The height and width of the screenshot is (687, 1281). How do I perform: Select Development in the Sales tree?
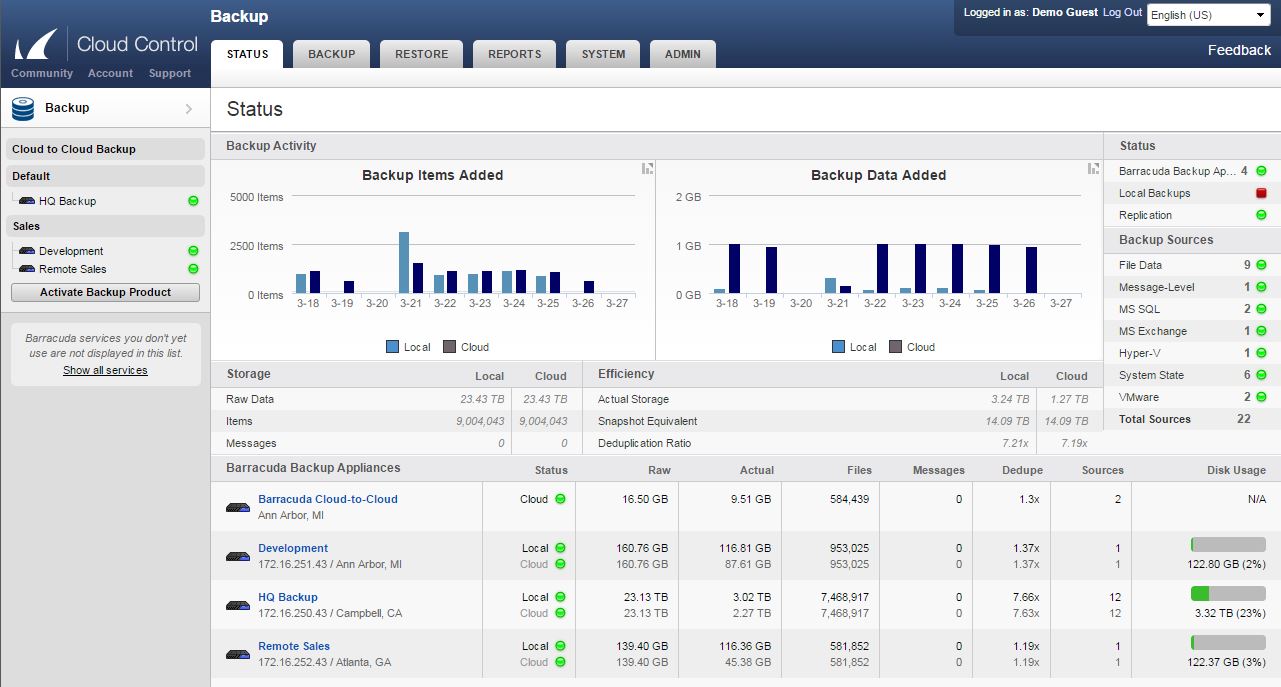click(71, 251)
